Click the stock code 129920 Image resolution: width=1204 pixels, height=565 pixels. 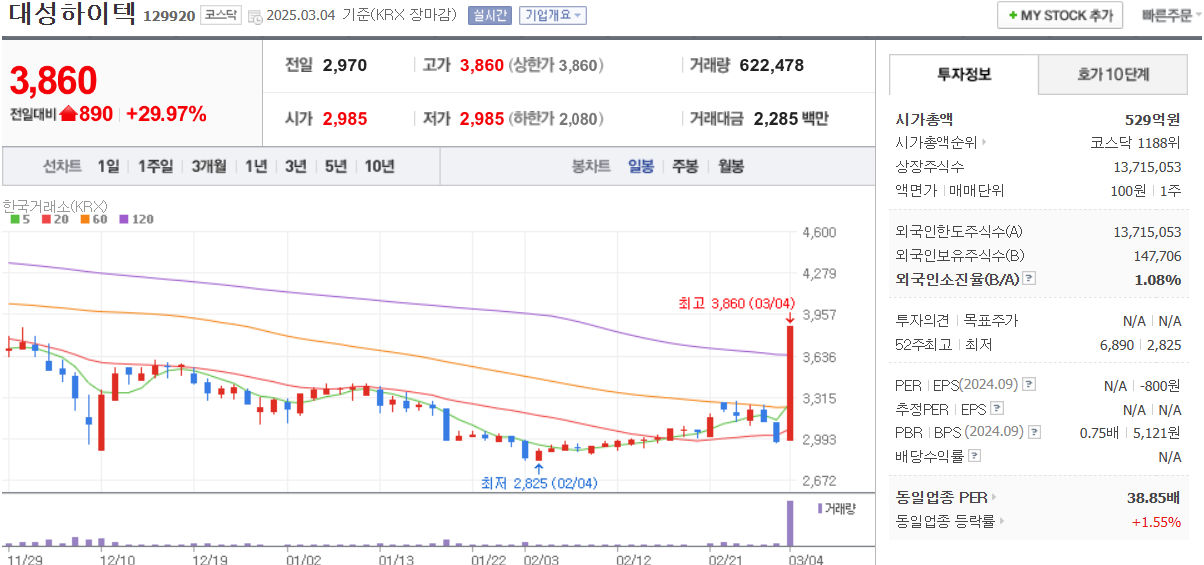click(169, 16)
